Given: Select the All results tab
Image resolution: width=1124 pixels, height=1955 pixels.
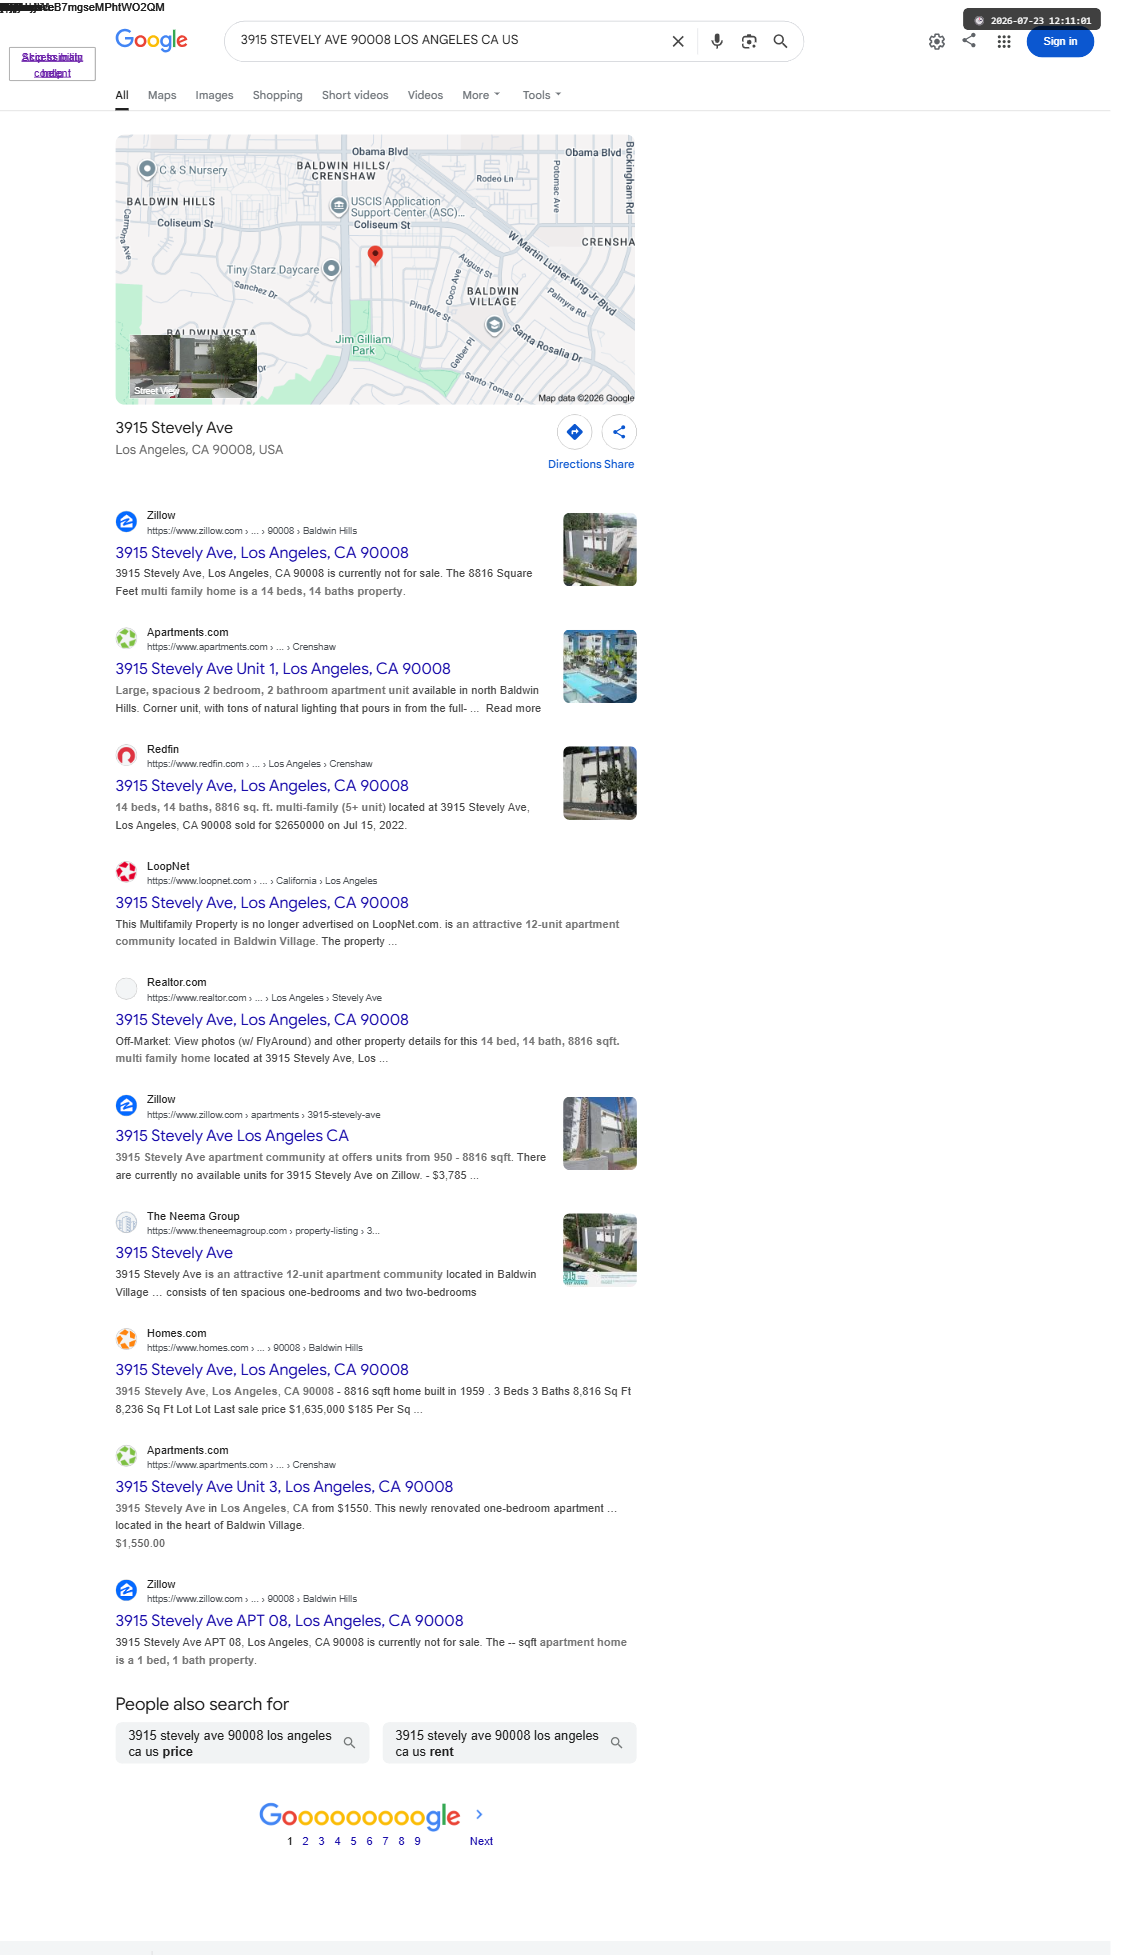Looking at the screenshot, I should (122, 95).
